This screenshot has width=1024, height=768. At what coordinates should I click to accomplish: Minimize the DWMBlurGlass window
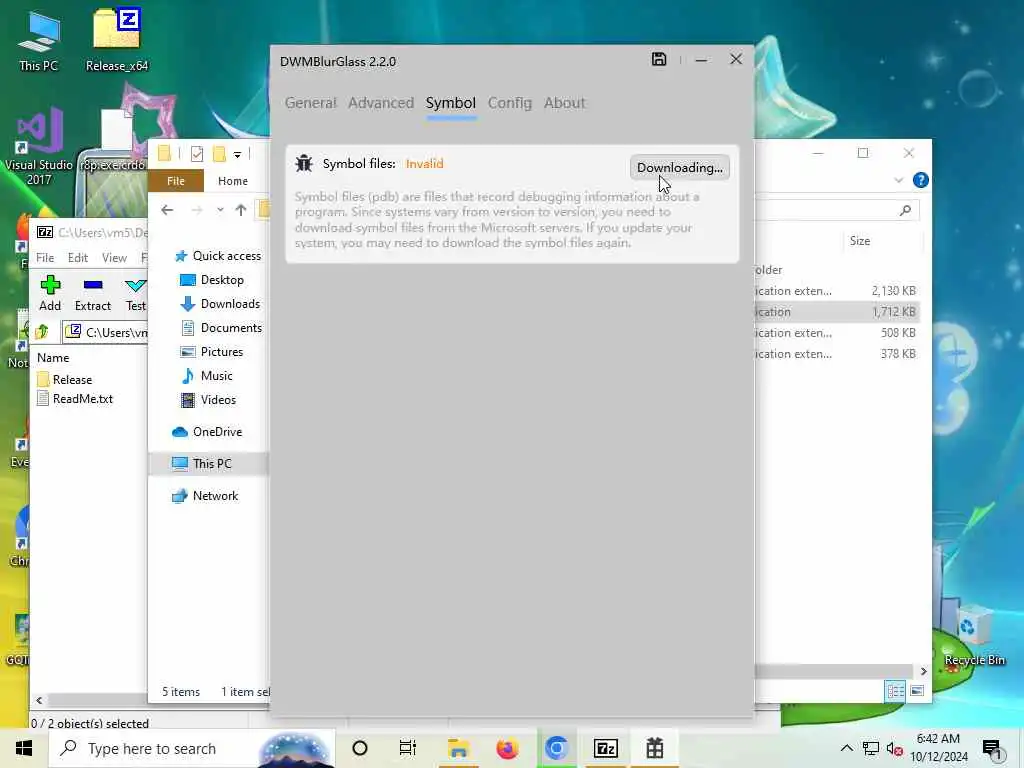pyautogui.click(x=701, y=60)
